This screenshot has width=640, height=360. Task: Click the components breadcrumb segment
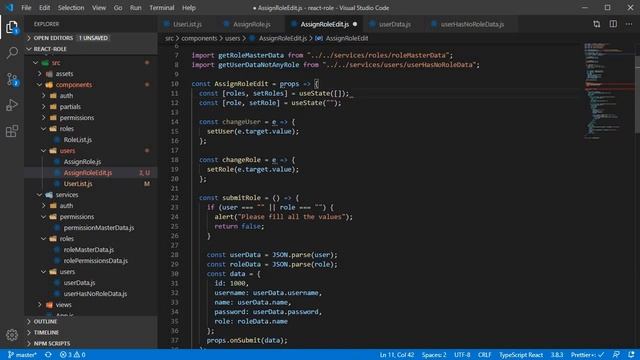tap(199, 38)
